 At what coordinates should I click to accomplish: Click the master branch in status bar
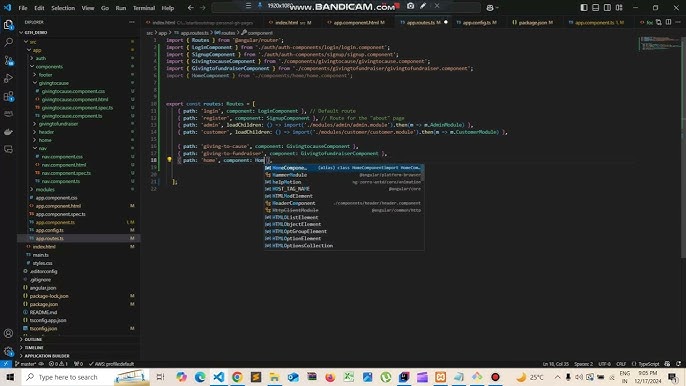[26, 364]
